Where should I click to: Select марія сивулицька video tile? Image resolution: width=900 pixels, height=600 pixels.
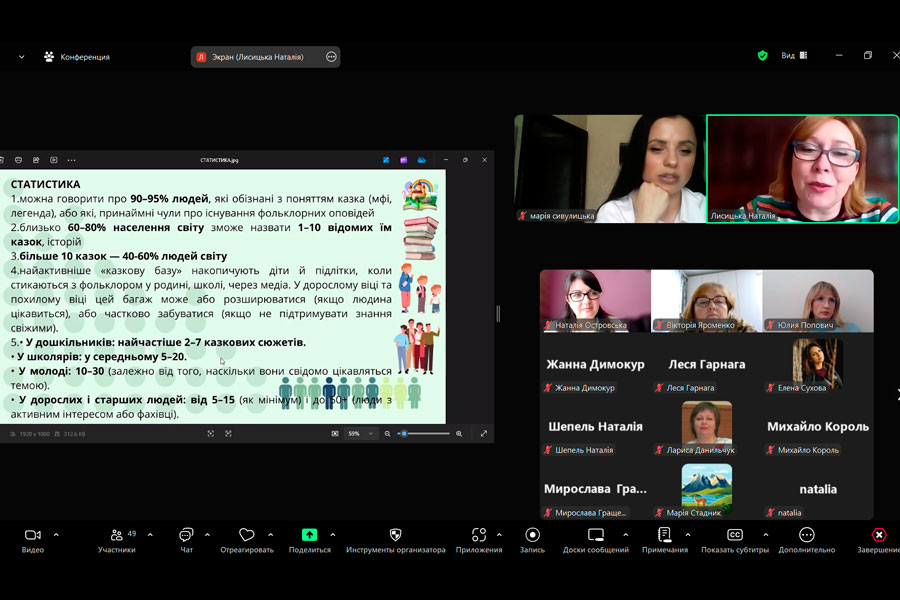pyautogui.click(x=610, y=169)
